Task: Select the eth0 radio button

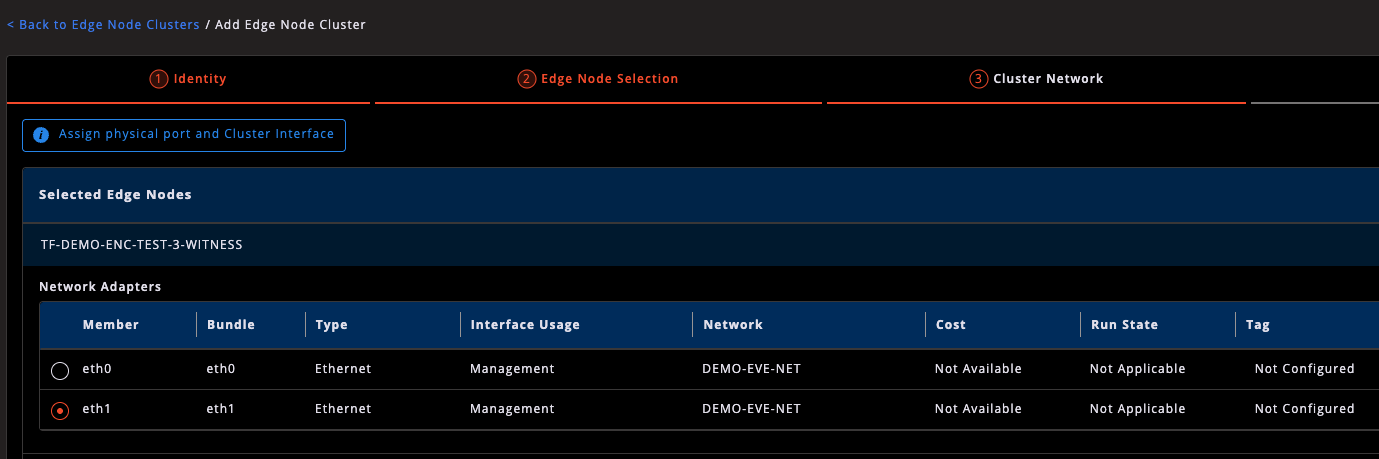Action: pos(60,371)
